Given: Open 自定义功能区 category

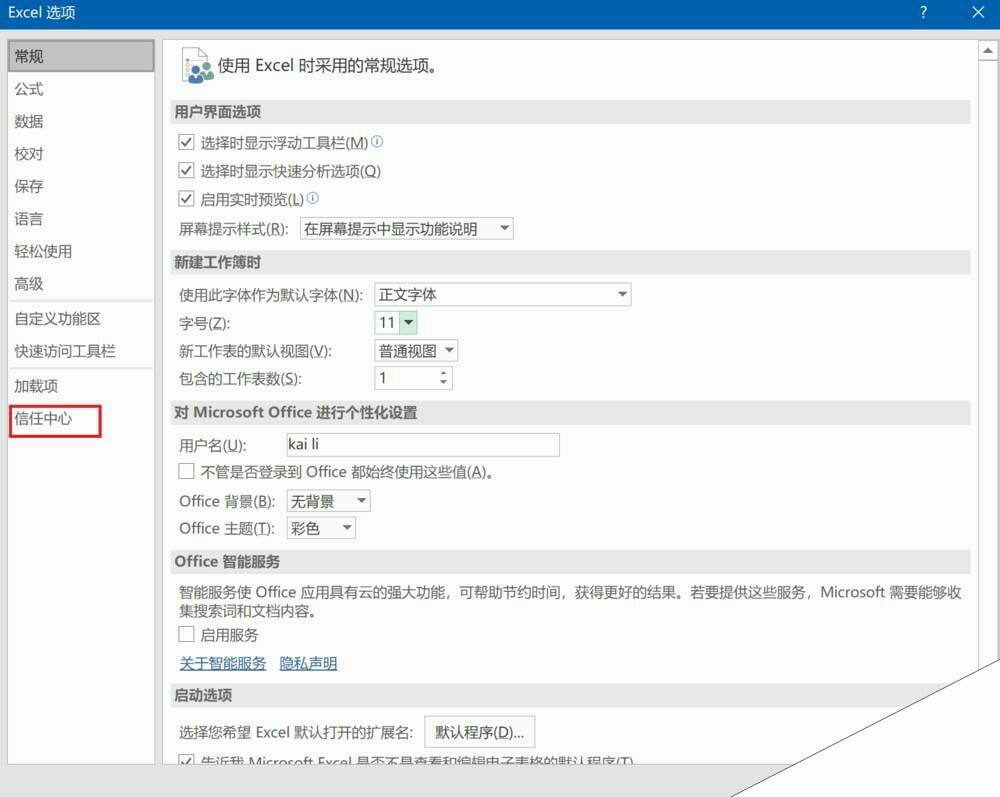Looking at the screenshot, I should [81, 319].
